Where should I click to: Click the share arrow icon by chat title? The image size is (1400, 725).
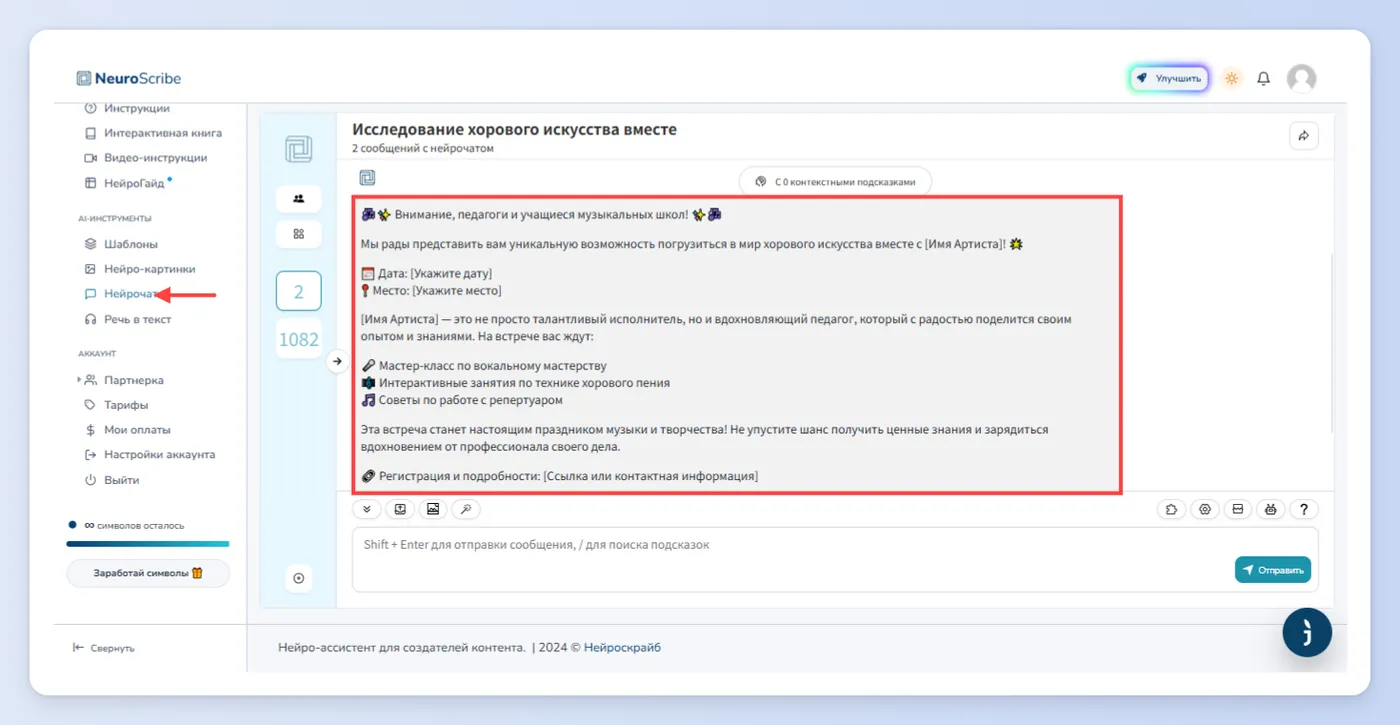click(x=1304, y=136)
